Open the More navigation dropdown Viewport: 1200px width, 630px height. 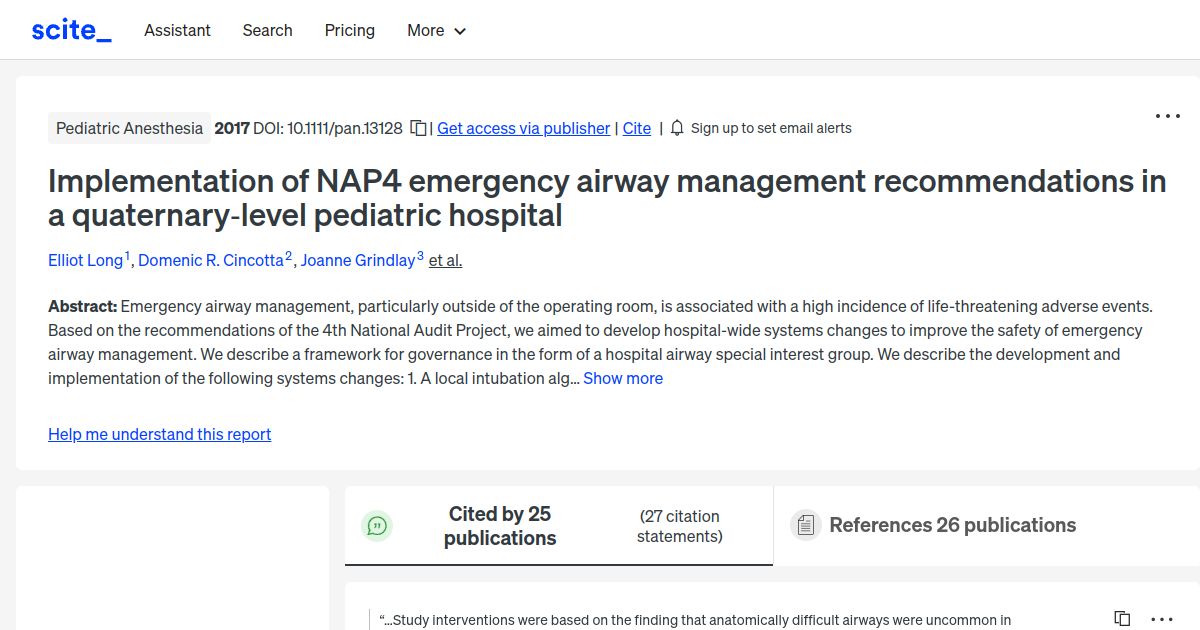(436, 30)
